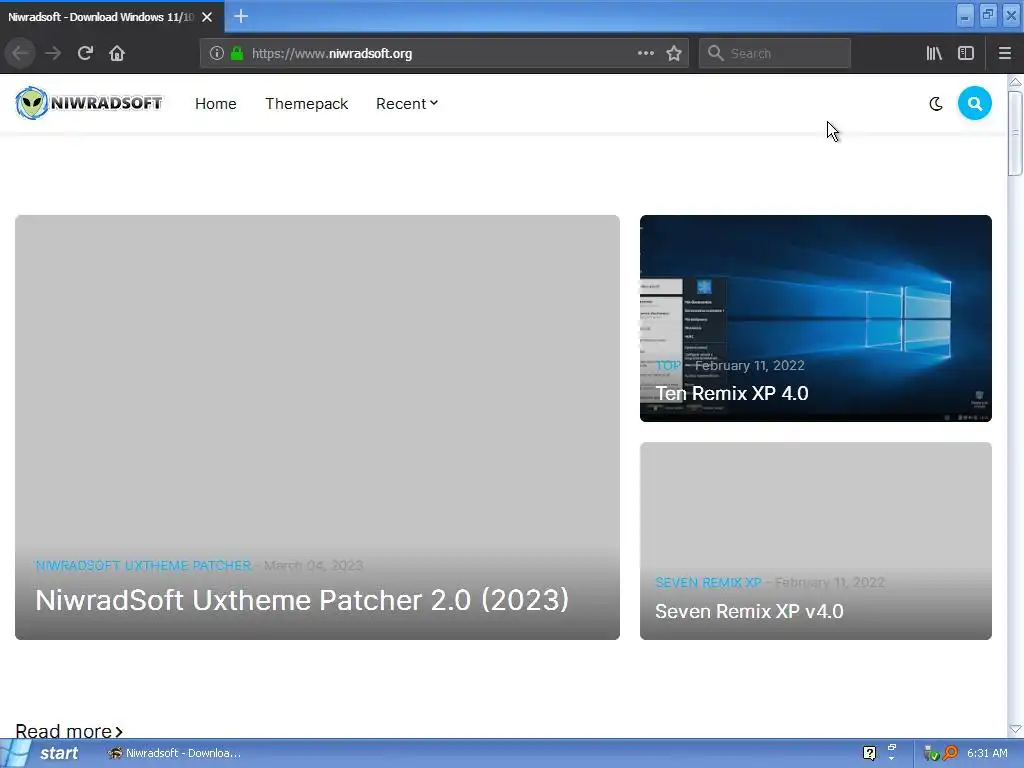The height and width of the screenshot is (768, 1024).
Task: Select Niwradsoft taskbar window button
Action: [174, 753]
